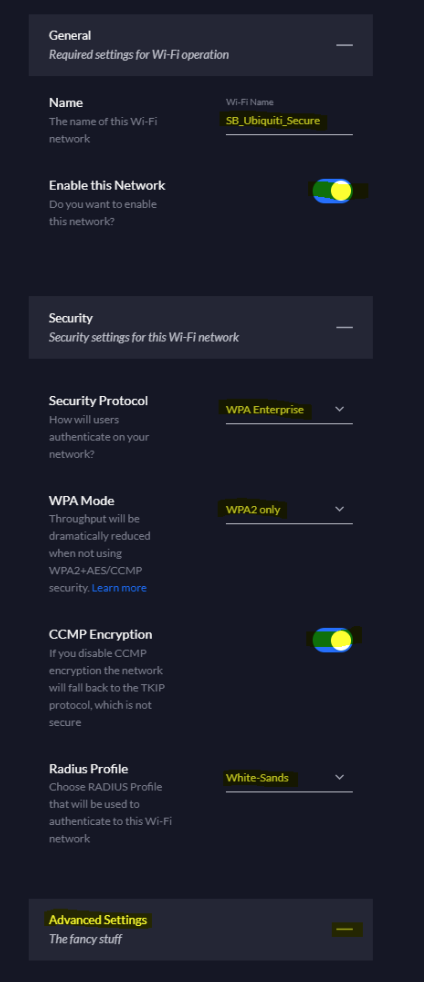Click the SB_Ubiquiti_Secure Wi-Fi name field
This screenshot has height=982, width=424.
tap(289, 121)
